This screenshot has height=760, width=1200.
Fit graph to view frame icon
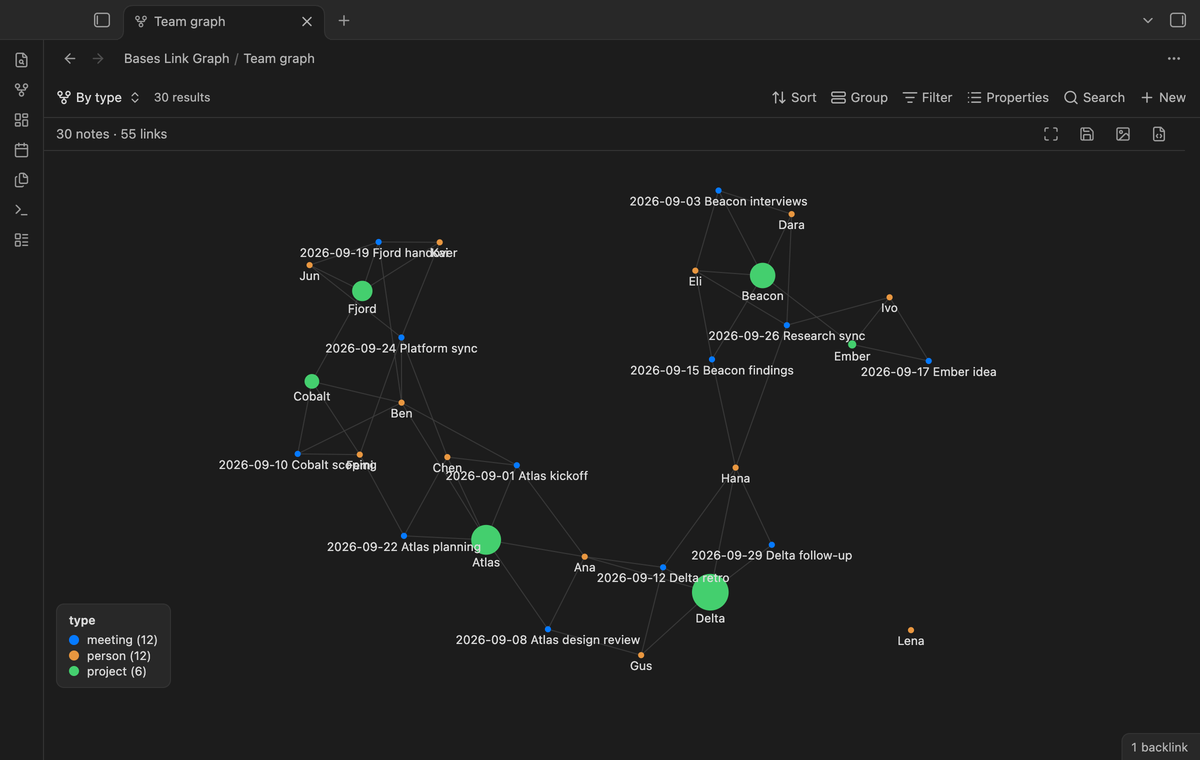[1051, 134]
